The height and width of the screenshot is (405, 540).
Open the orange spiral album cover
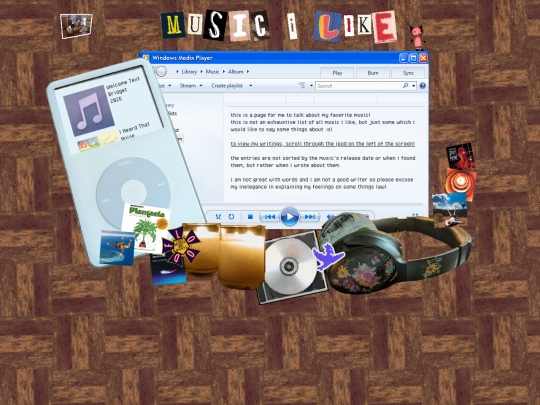click(x=460, y=183)
